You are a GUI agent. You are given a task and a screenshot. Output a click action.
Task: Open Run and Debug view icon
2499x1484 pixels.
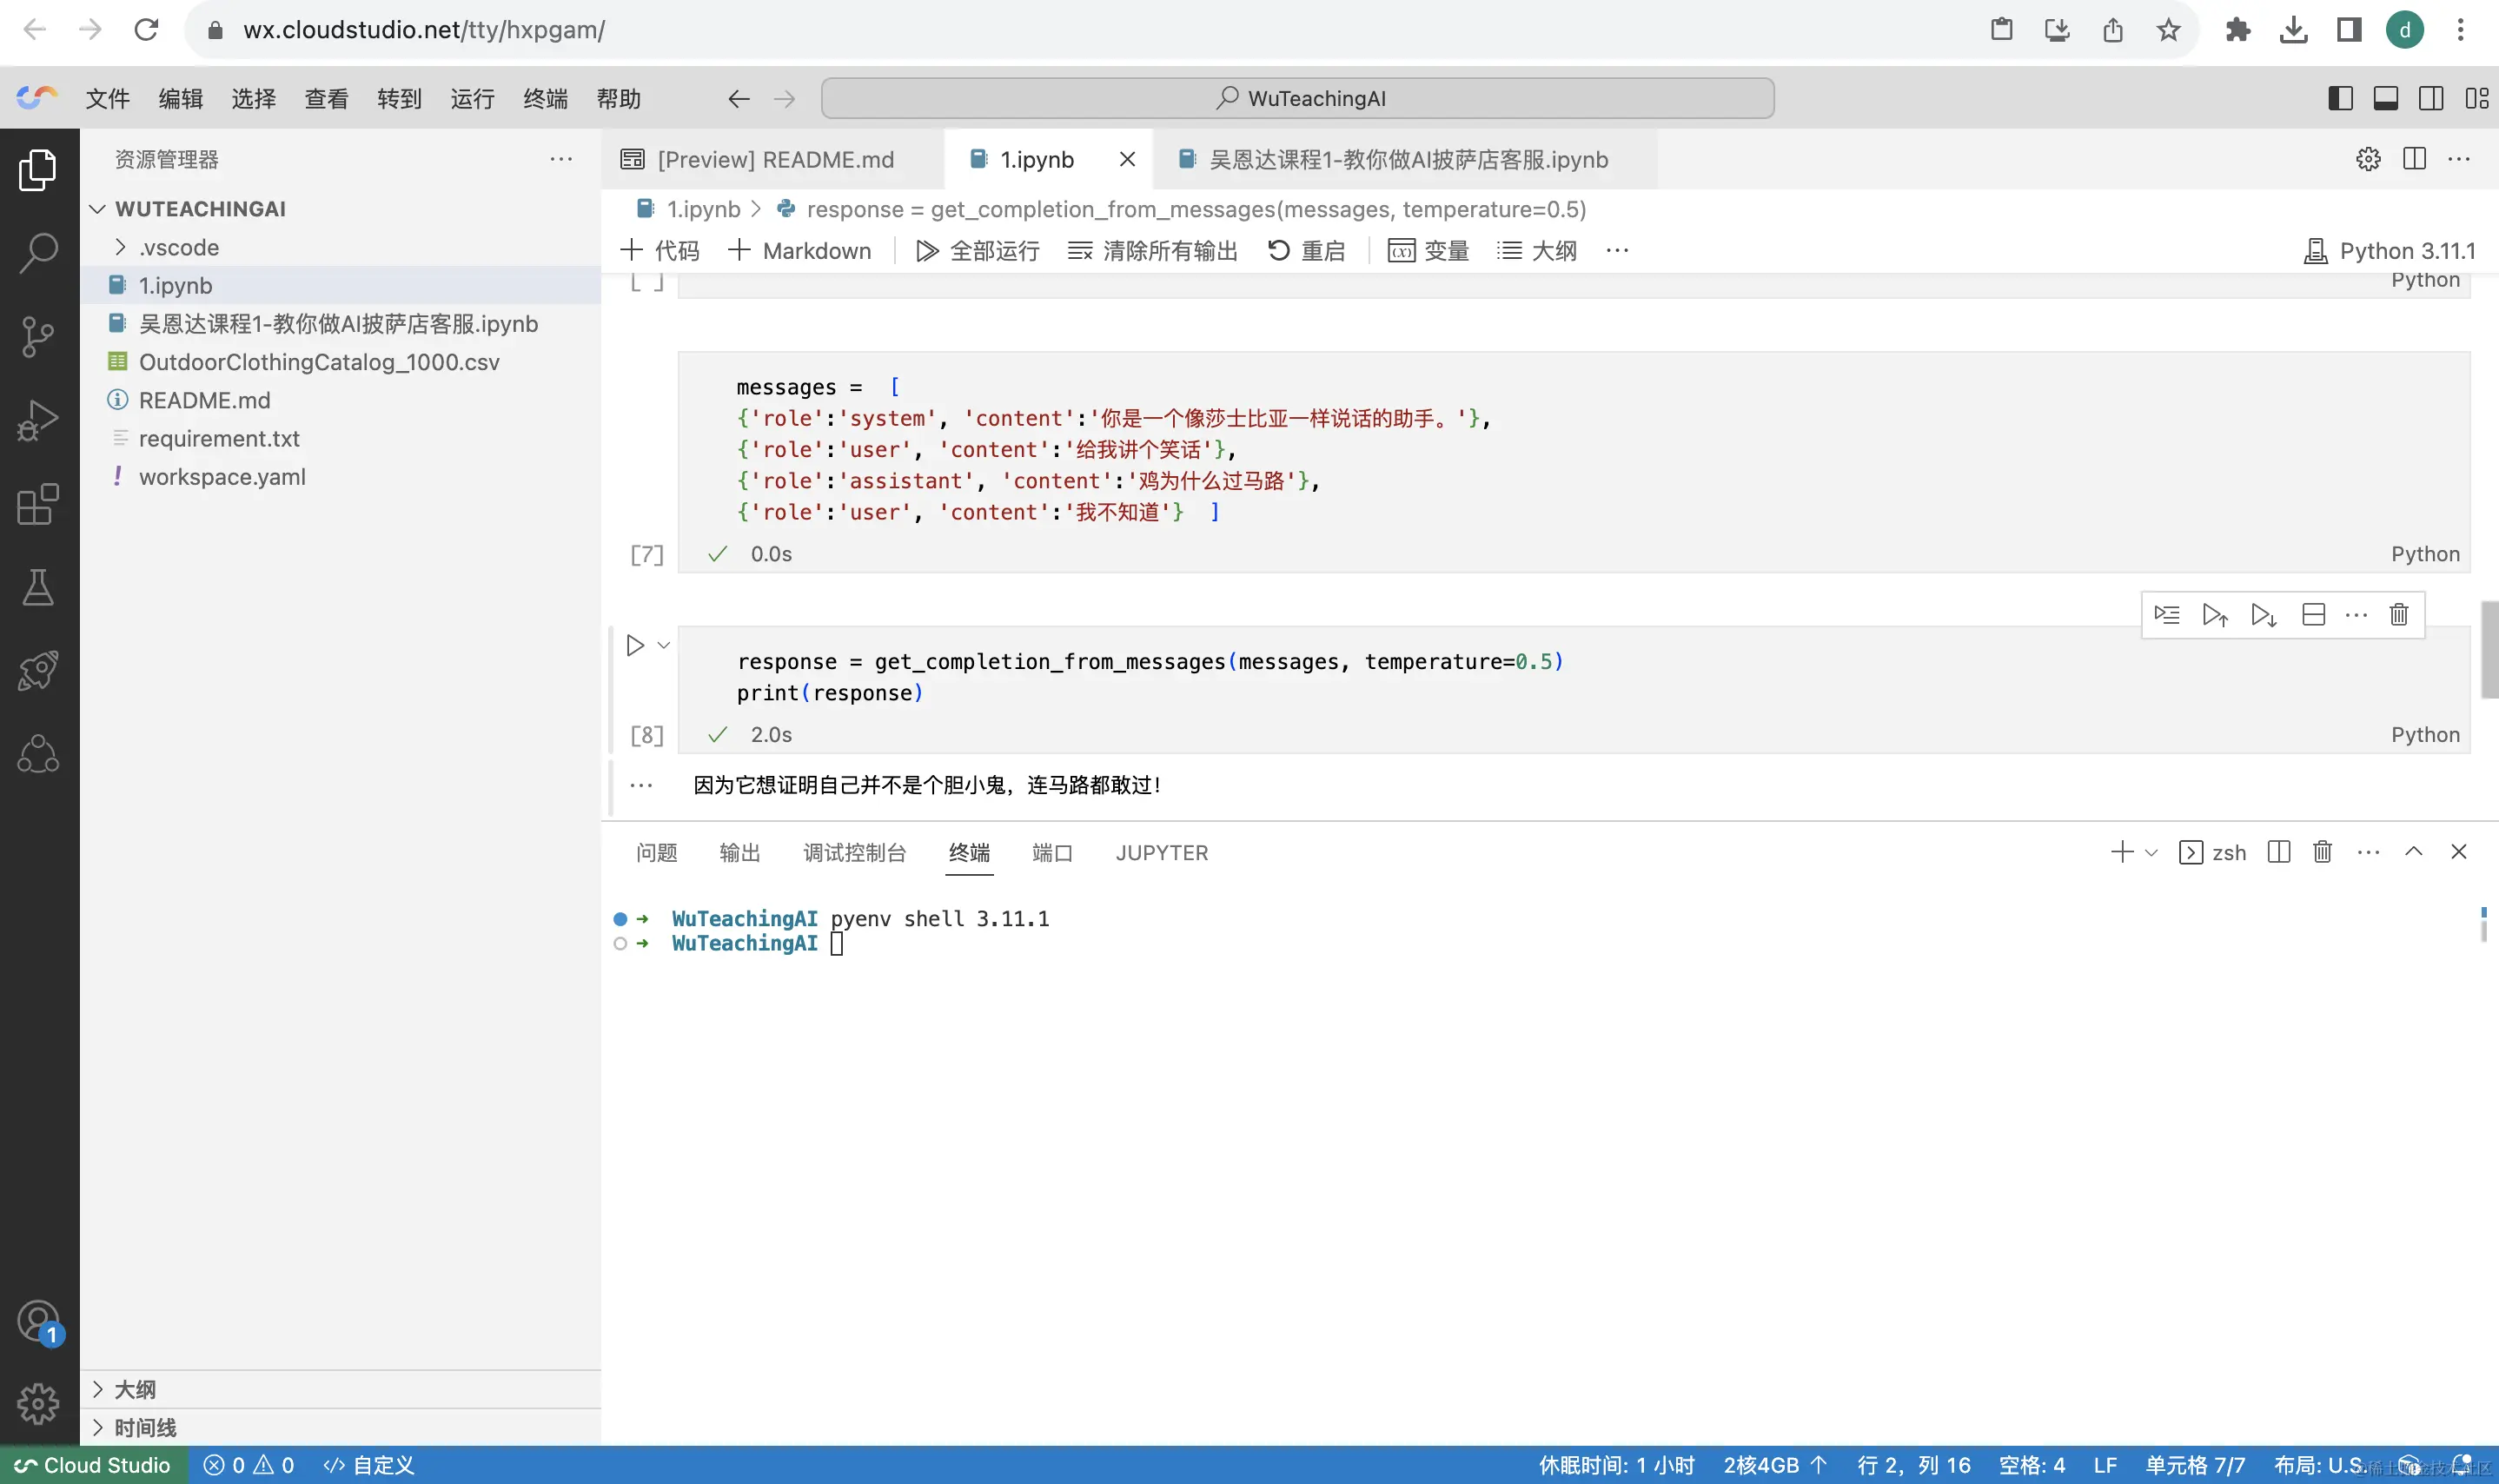(x=38, y=420)
